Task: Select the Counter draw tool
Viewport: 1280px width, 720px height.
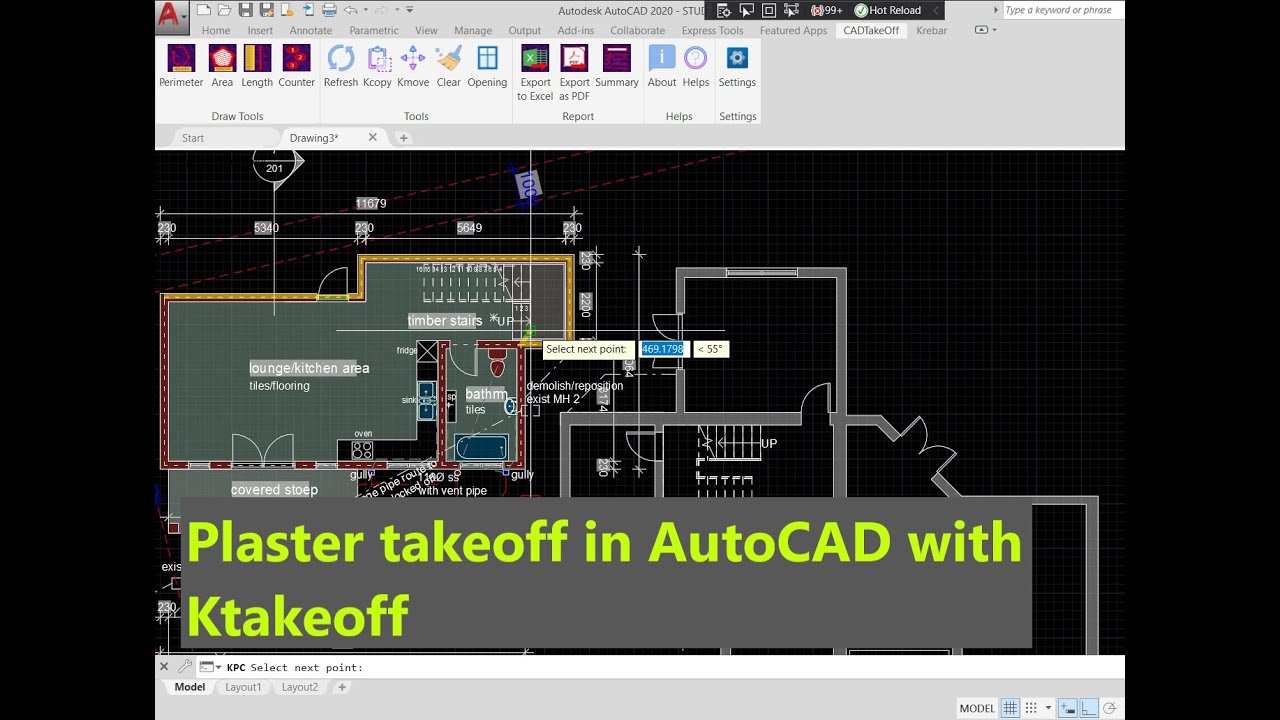Action: tap(296, 67)
